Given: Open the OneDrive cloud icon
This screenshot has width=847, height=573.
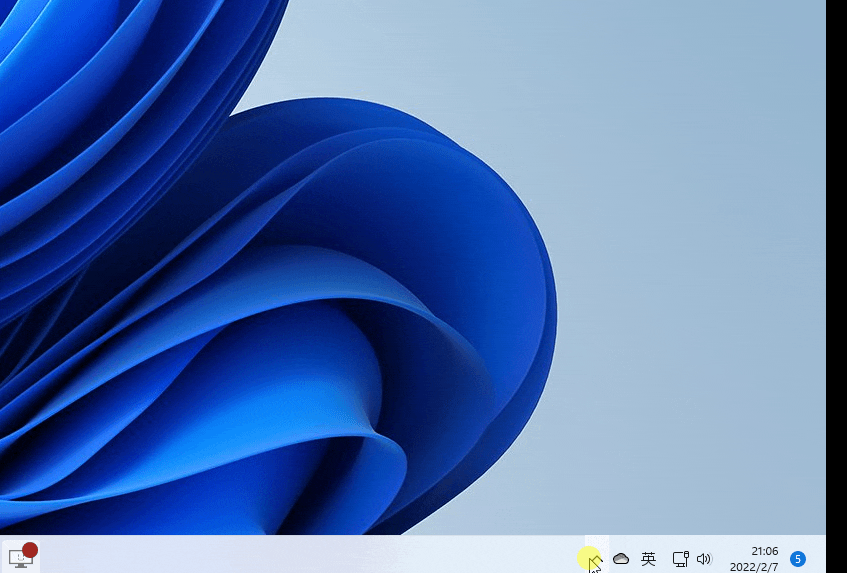Looking at the screenshot, I should [621, 559].
